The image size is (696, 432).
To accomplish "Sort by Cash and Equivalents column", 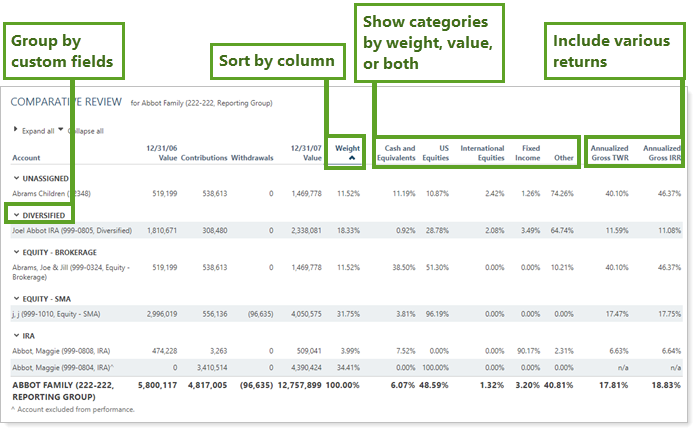I will (x=395, y=153).
